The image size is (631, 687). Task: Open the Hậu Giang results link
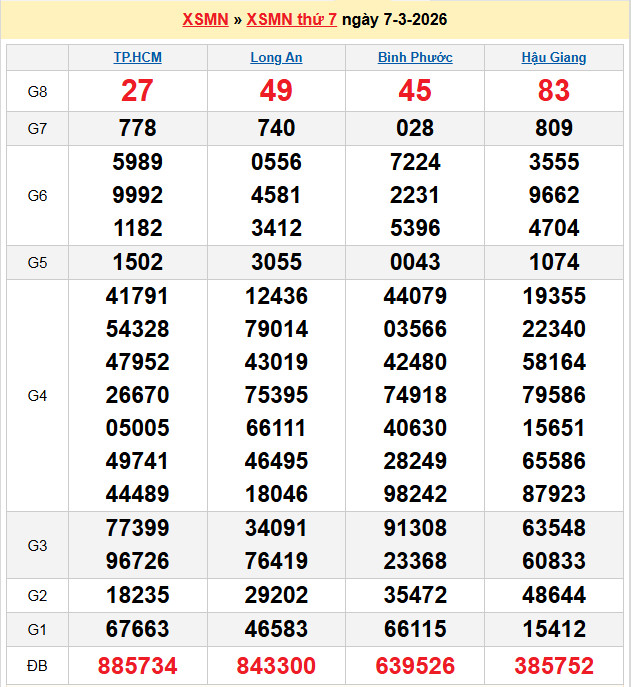tap(554, 58)
